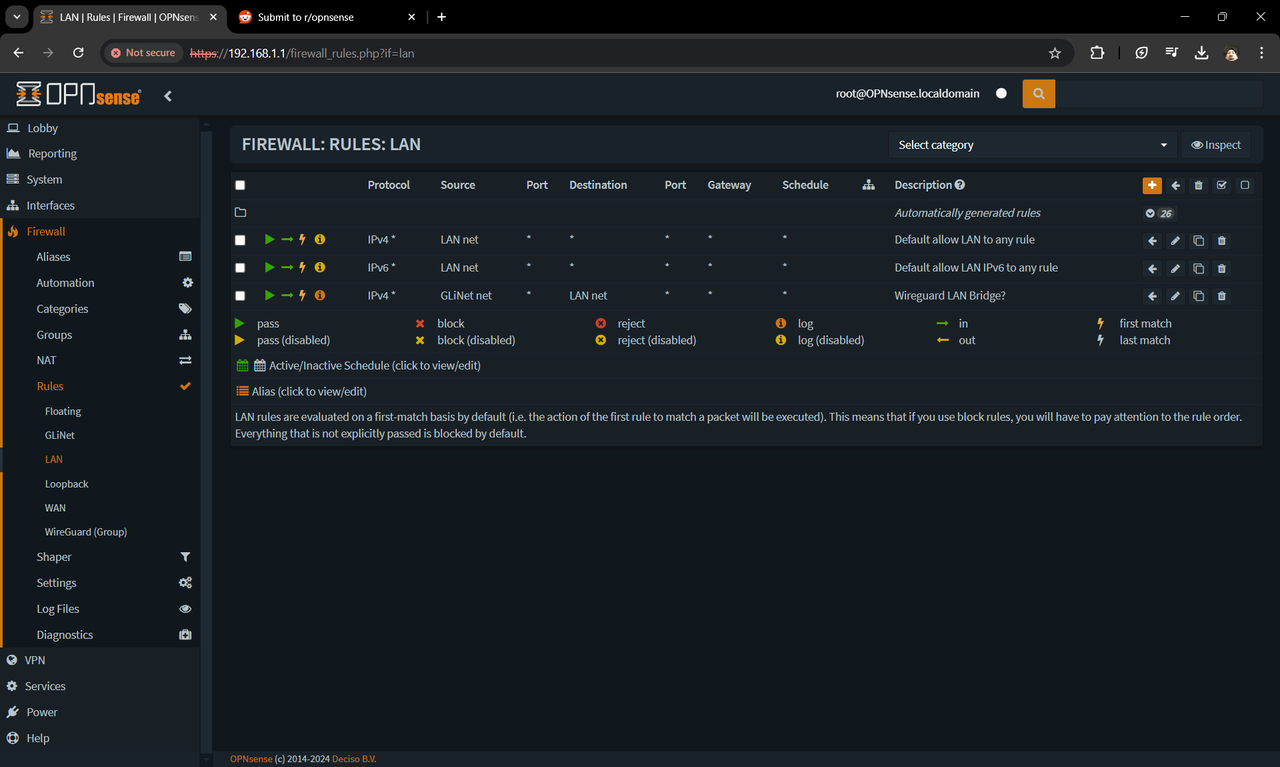Click the 'GLiNet net' source alias link
The width and height of the screenshot is (1280, 767).
click(466, 296)
